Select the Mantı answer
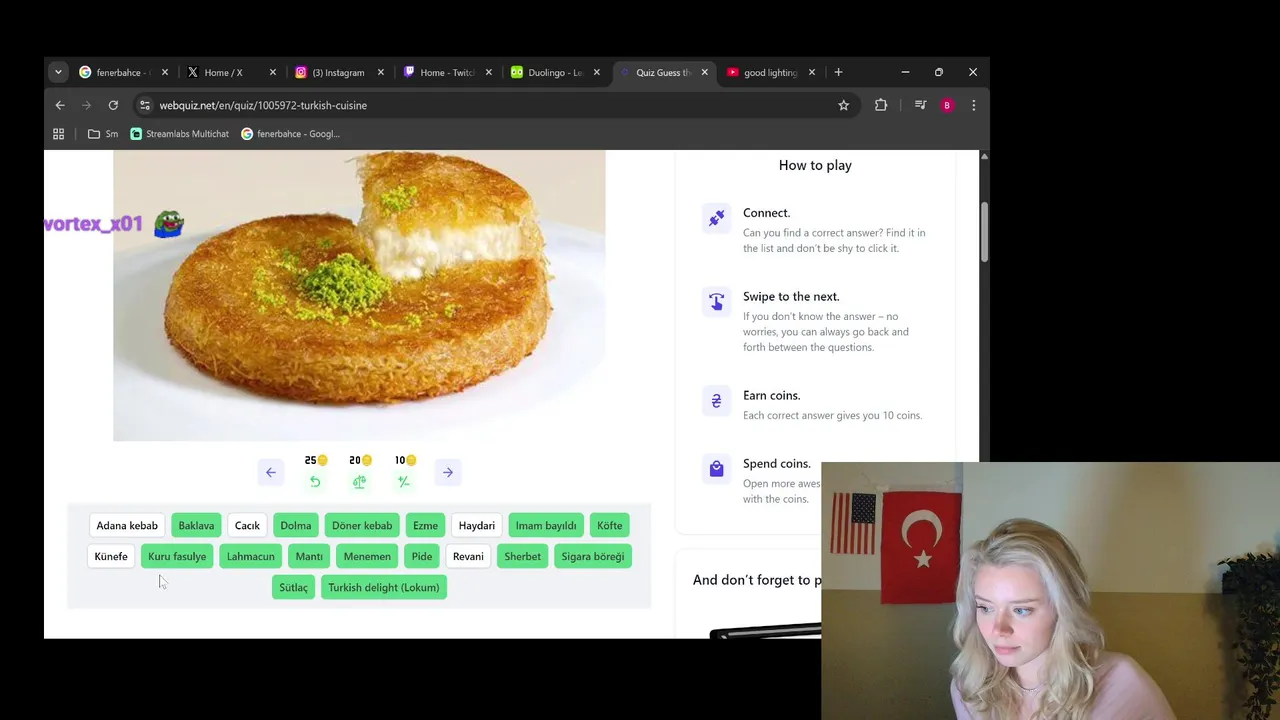 click(x=309, y=556)
